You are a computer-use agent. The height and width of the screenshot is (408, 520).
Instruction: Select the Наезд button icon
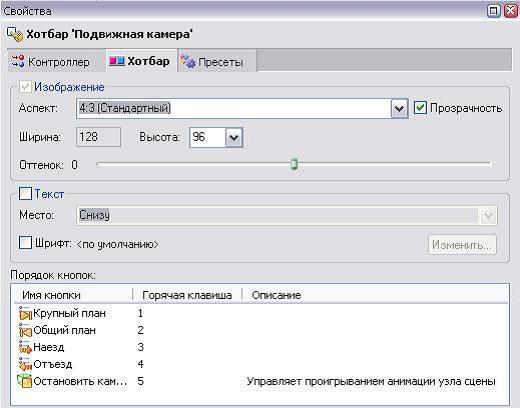(25, 347)
